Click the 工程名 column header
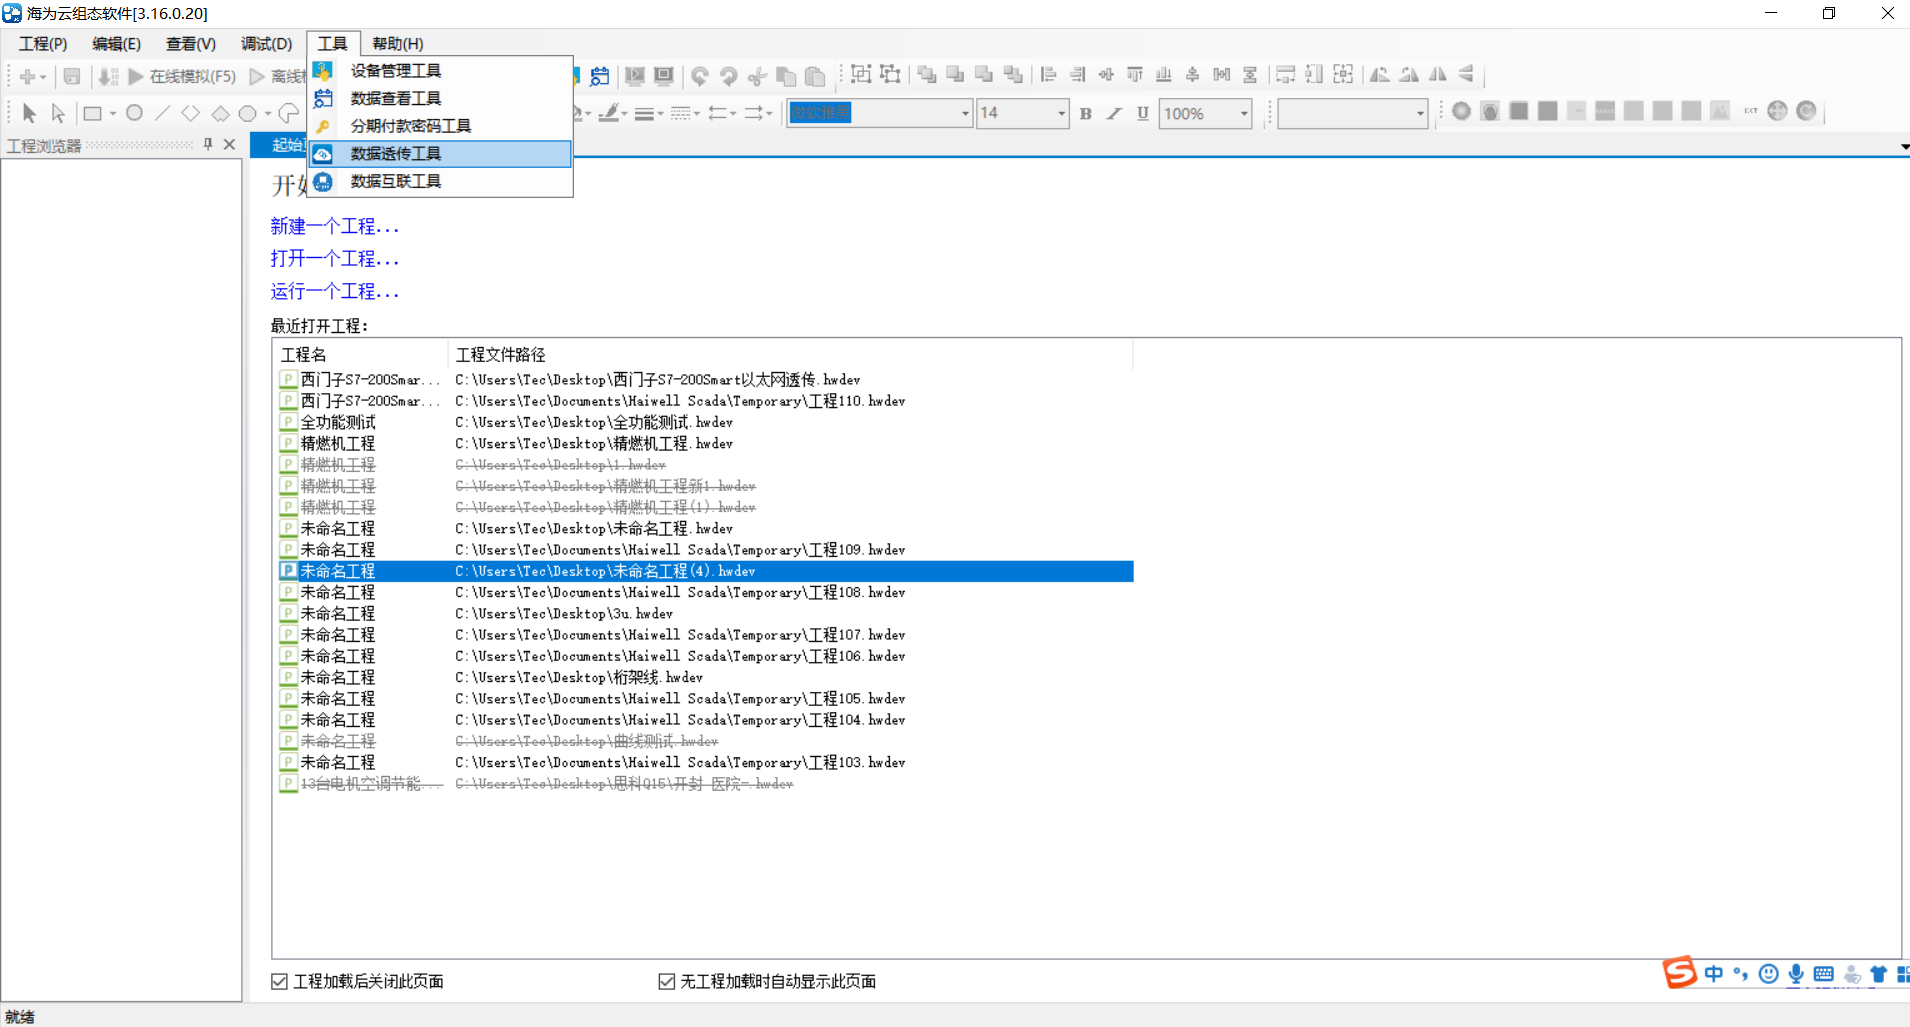This screenshot has width=1910, height=1027. coord(304,355)
